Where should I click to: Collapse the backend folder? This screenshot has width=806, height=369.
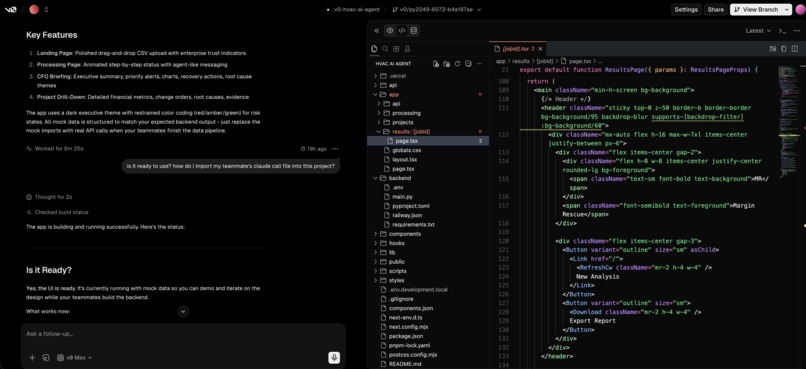tap(428, 178)
